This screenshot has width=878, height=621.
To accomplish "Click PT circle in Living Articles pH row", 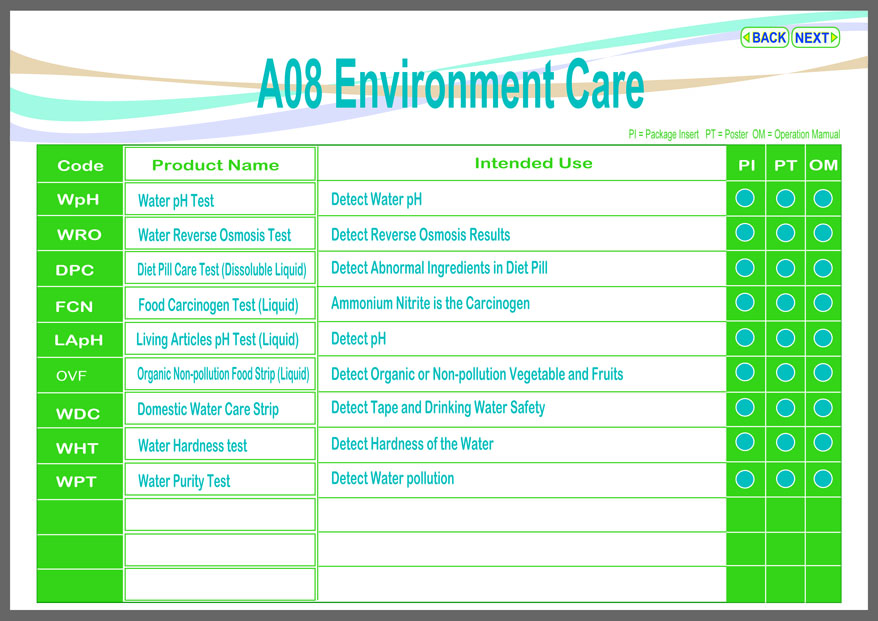I will click(x=785, y=338).
